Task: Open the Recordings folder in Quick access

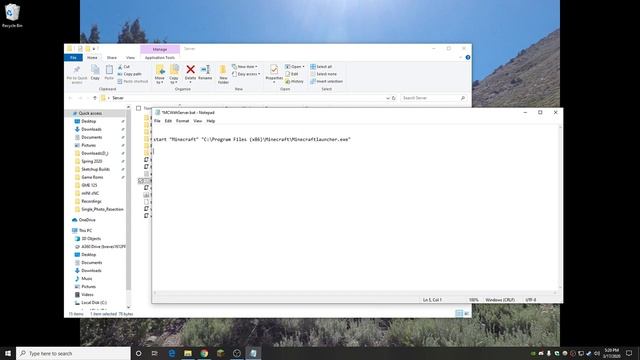Action: click(91, 201)
